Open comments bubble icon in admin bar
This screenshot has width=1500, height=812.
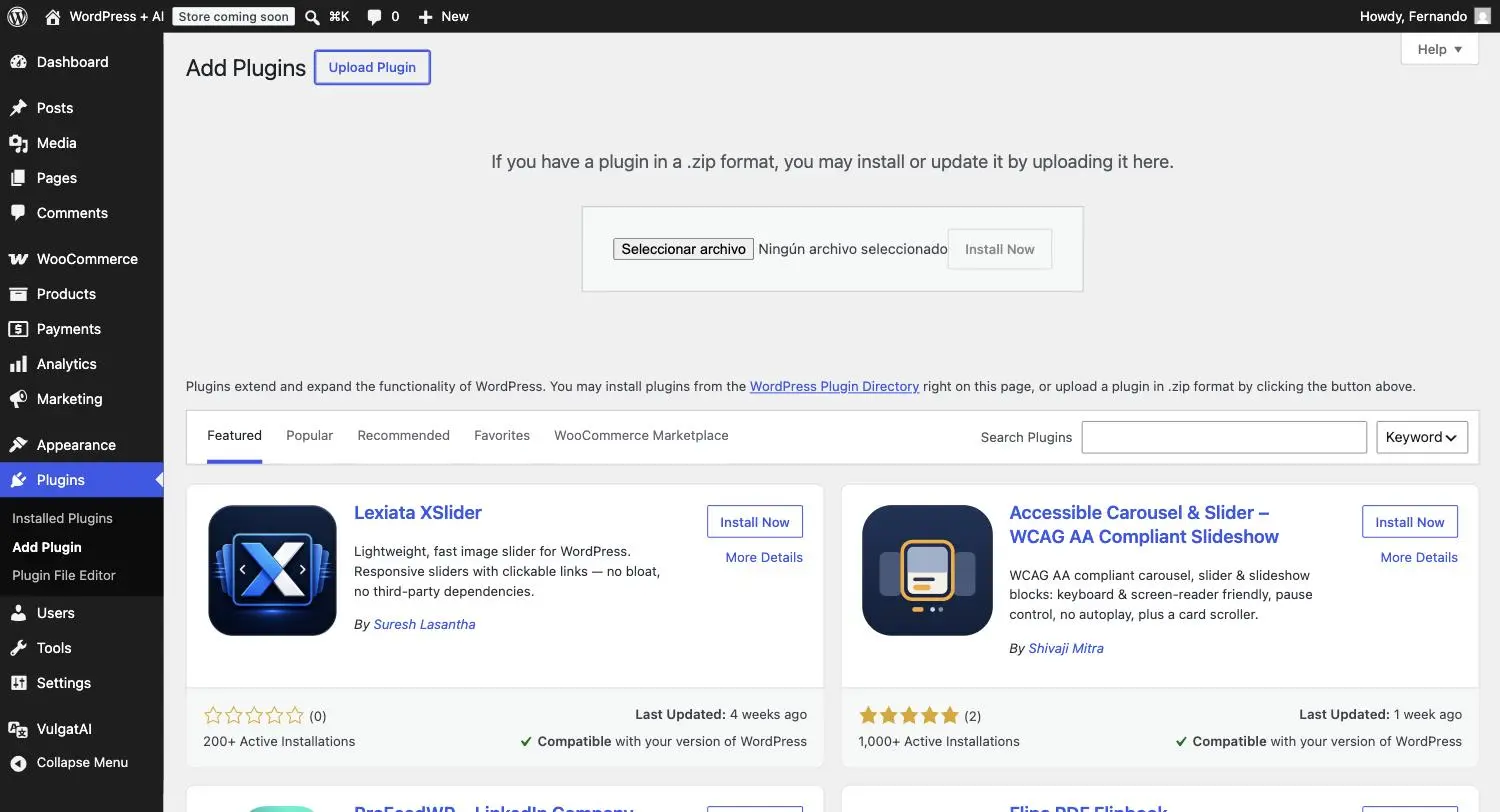pos(374,17)
